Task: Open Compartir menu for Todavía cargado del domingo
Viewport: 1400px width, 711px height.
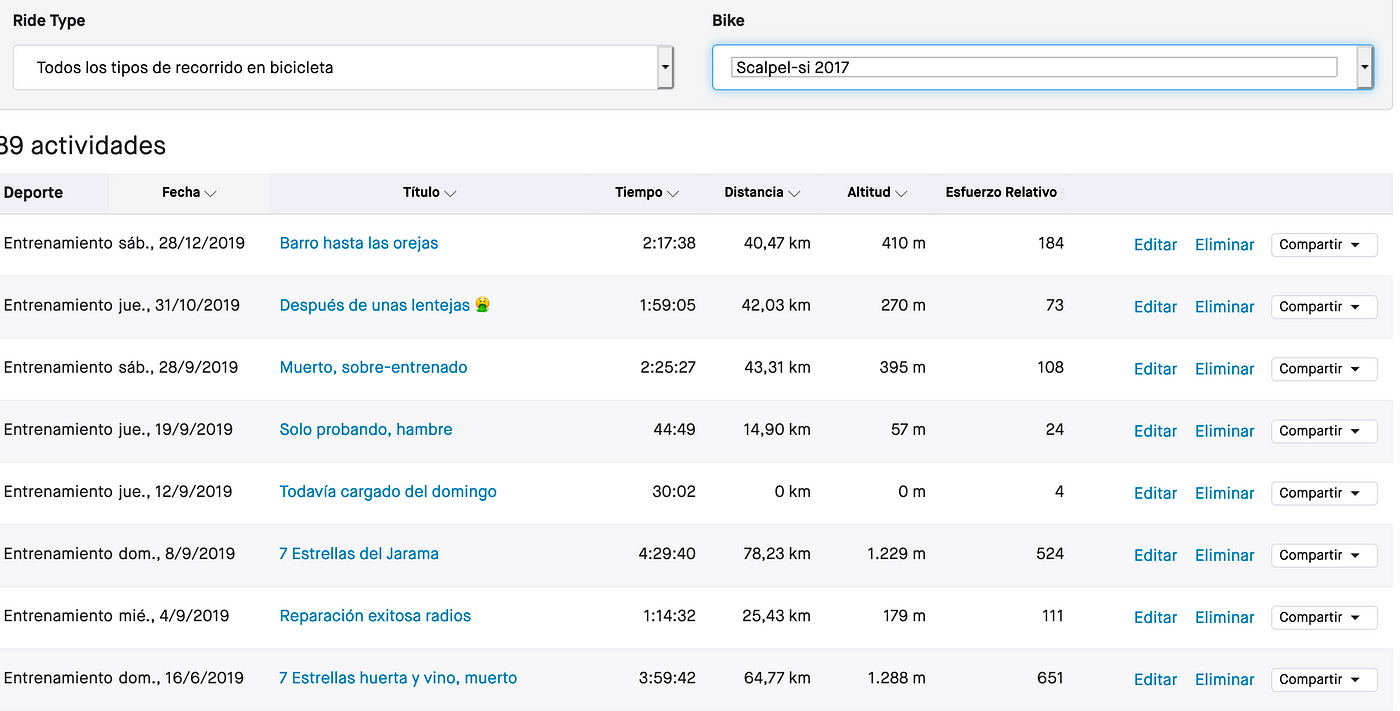Action: pos(1324,492)
